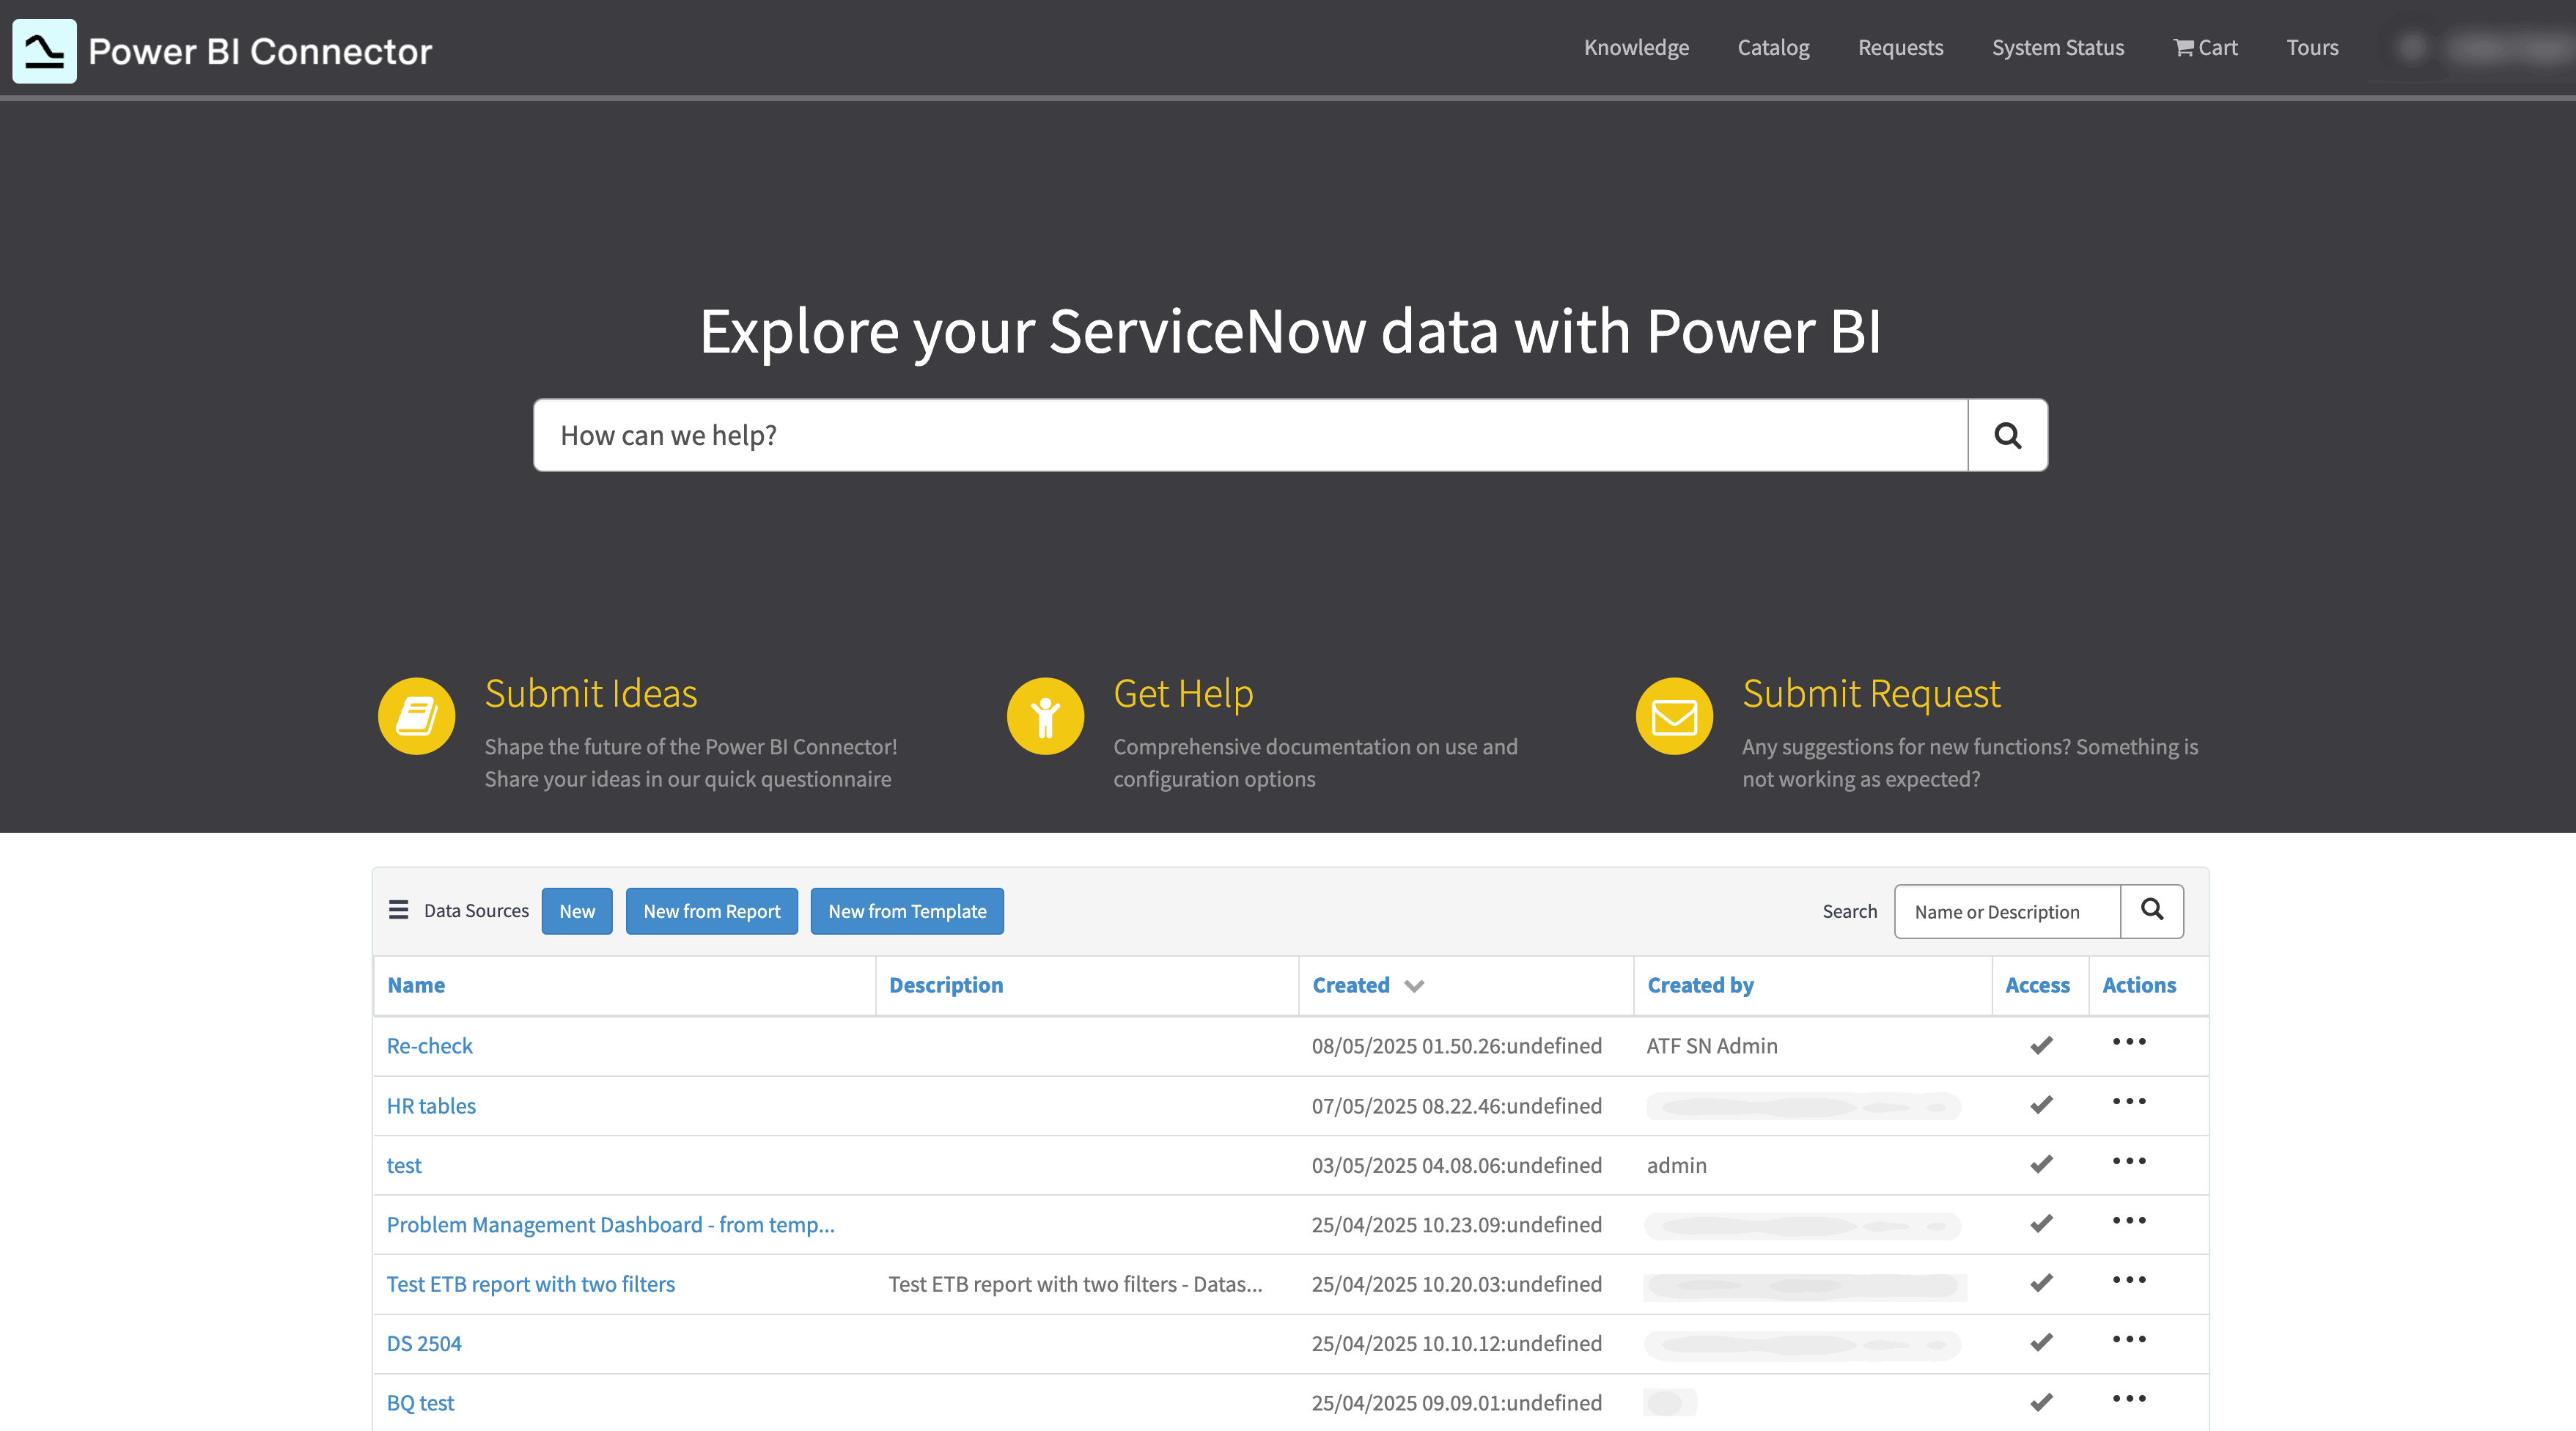This screenshot has height=1431, width=2576.
Task: Open the Knowledge menu
Action: (1636, 47)
